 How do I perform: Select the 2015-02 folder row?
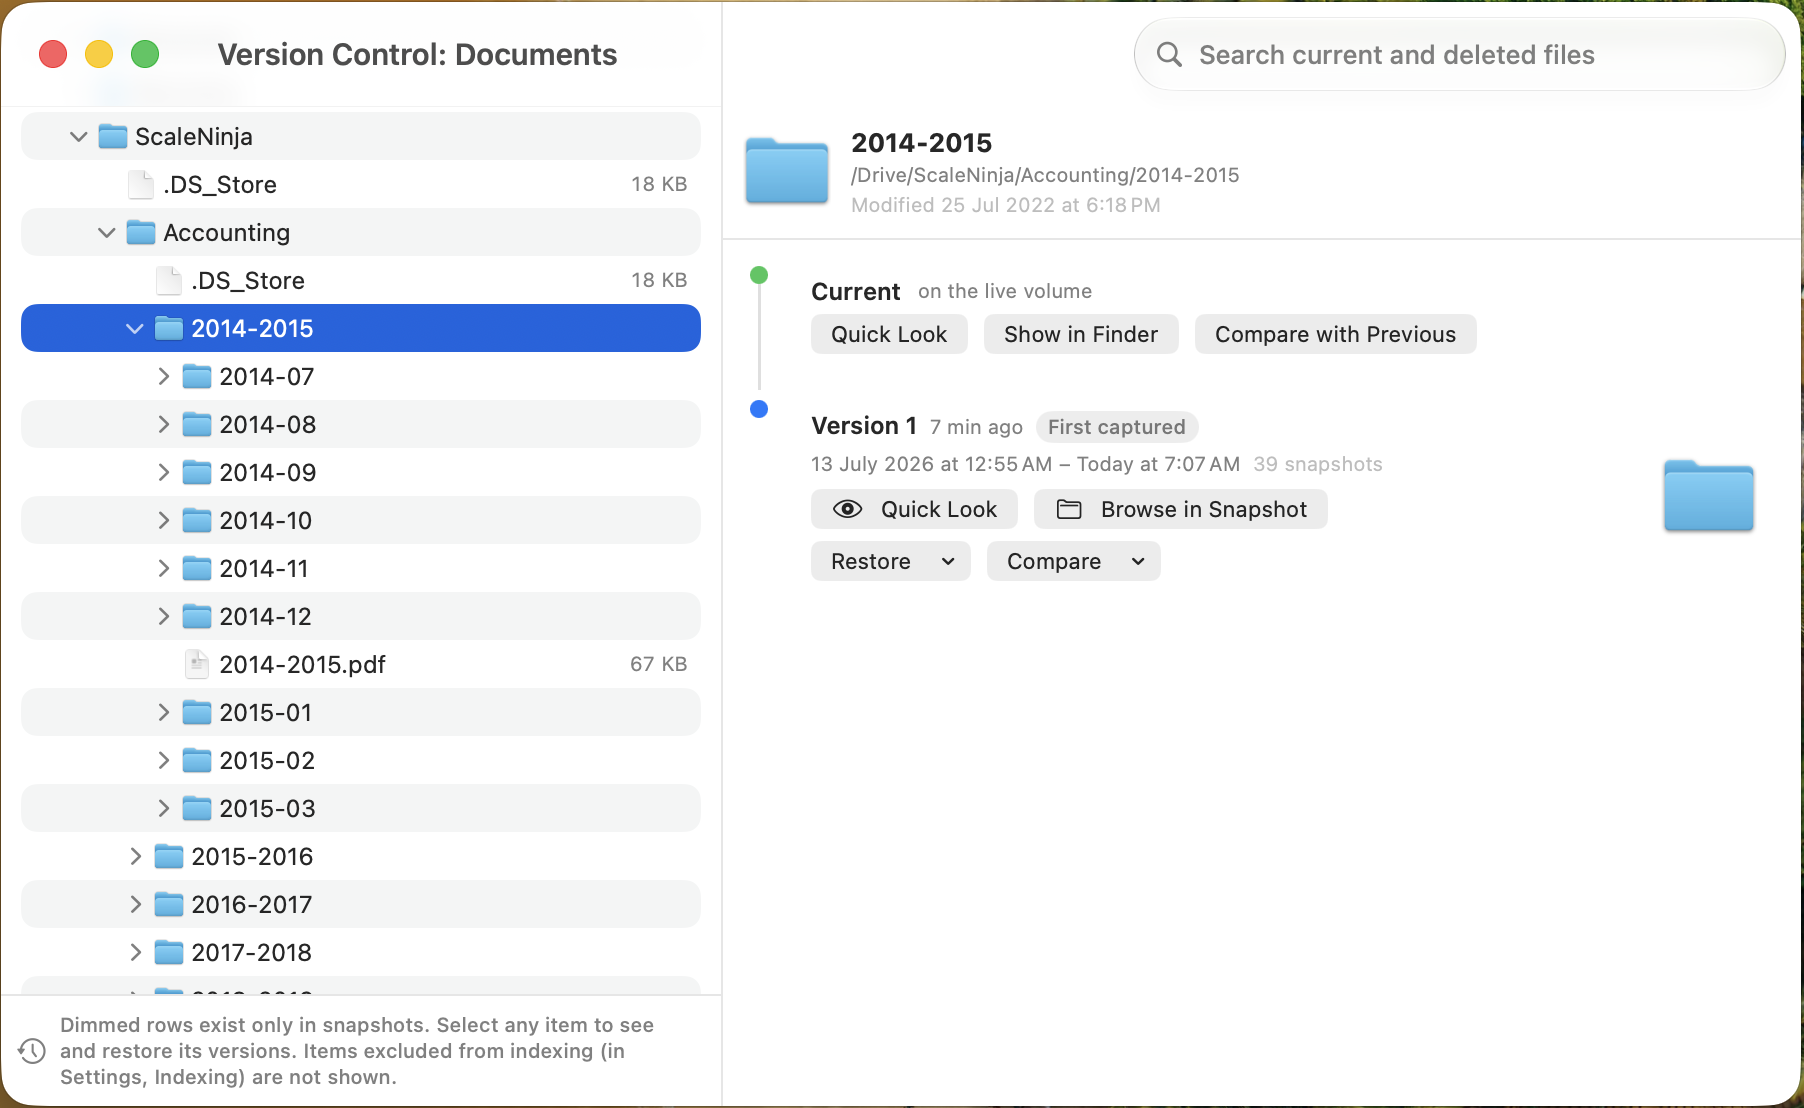tap(361, 760)
